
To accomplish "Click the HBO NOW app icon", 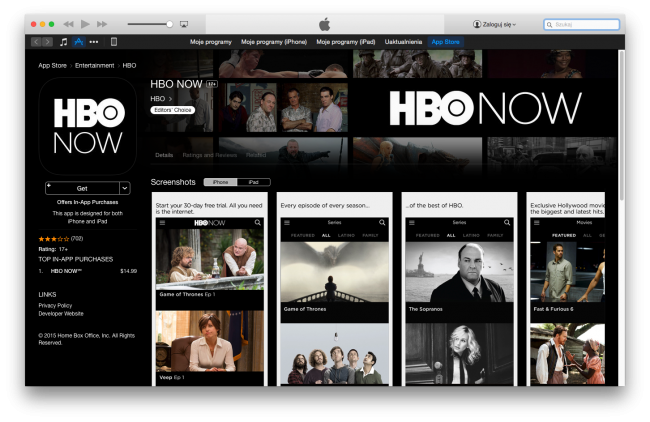I will [x=88, y=126].
